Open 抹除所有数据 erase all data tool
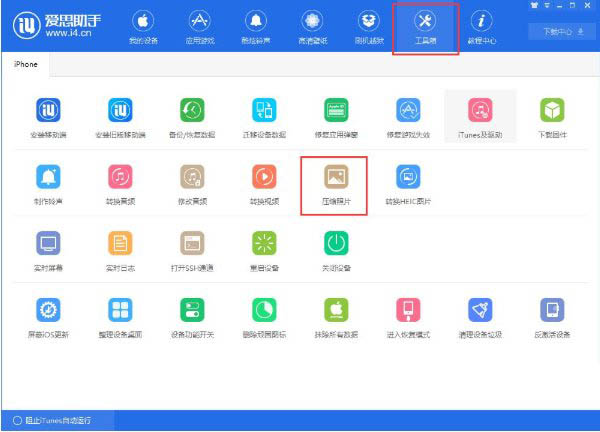600x432 pixels. click(x=336, y=318)
